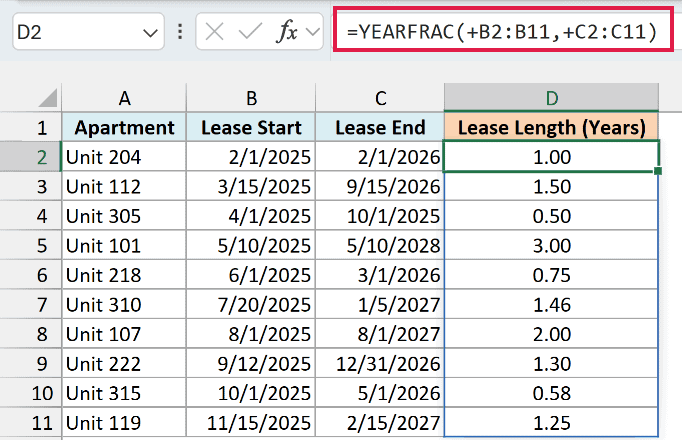This screenshot has height=440, width=682.
Task: Select cell containing Unit 315
Action: 124,393
